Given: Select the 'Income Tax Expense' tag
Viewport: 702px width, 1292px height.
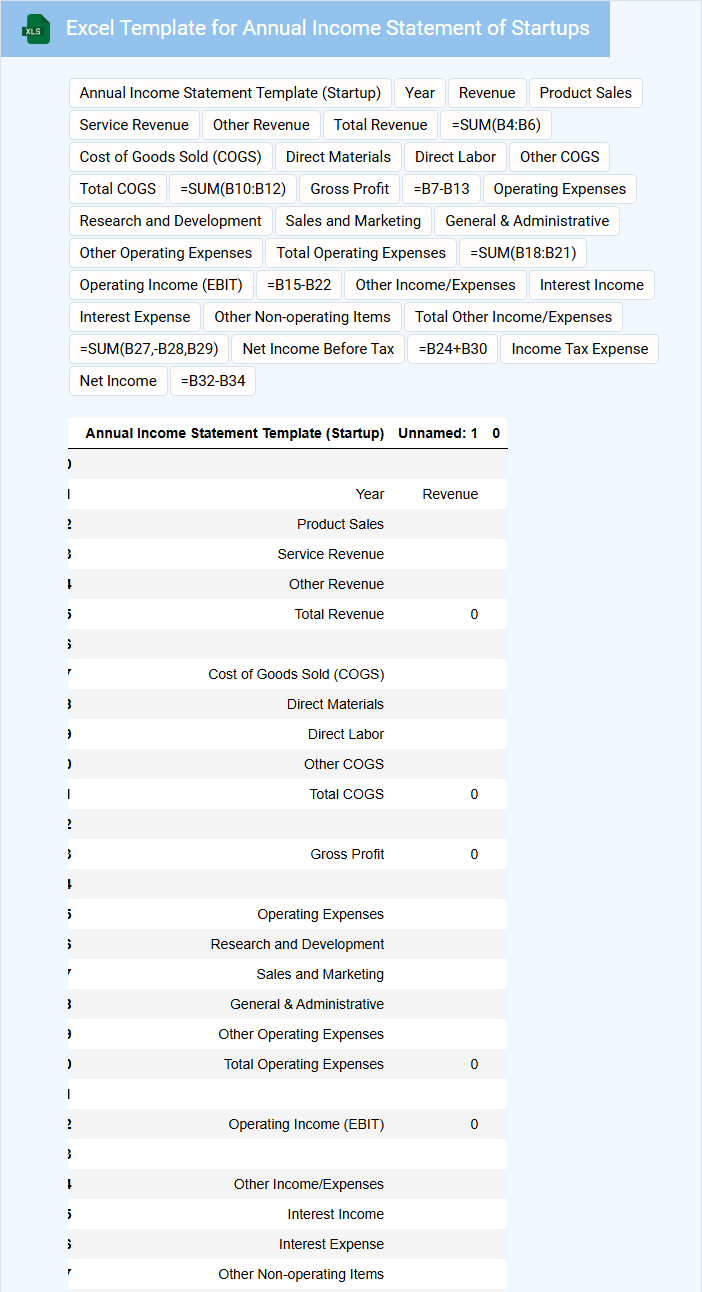Looking at the screenshot, I should [x=580, y=349].
